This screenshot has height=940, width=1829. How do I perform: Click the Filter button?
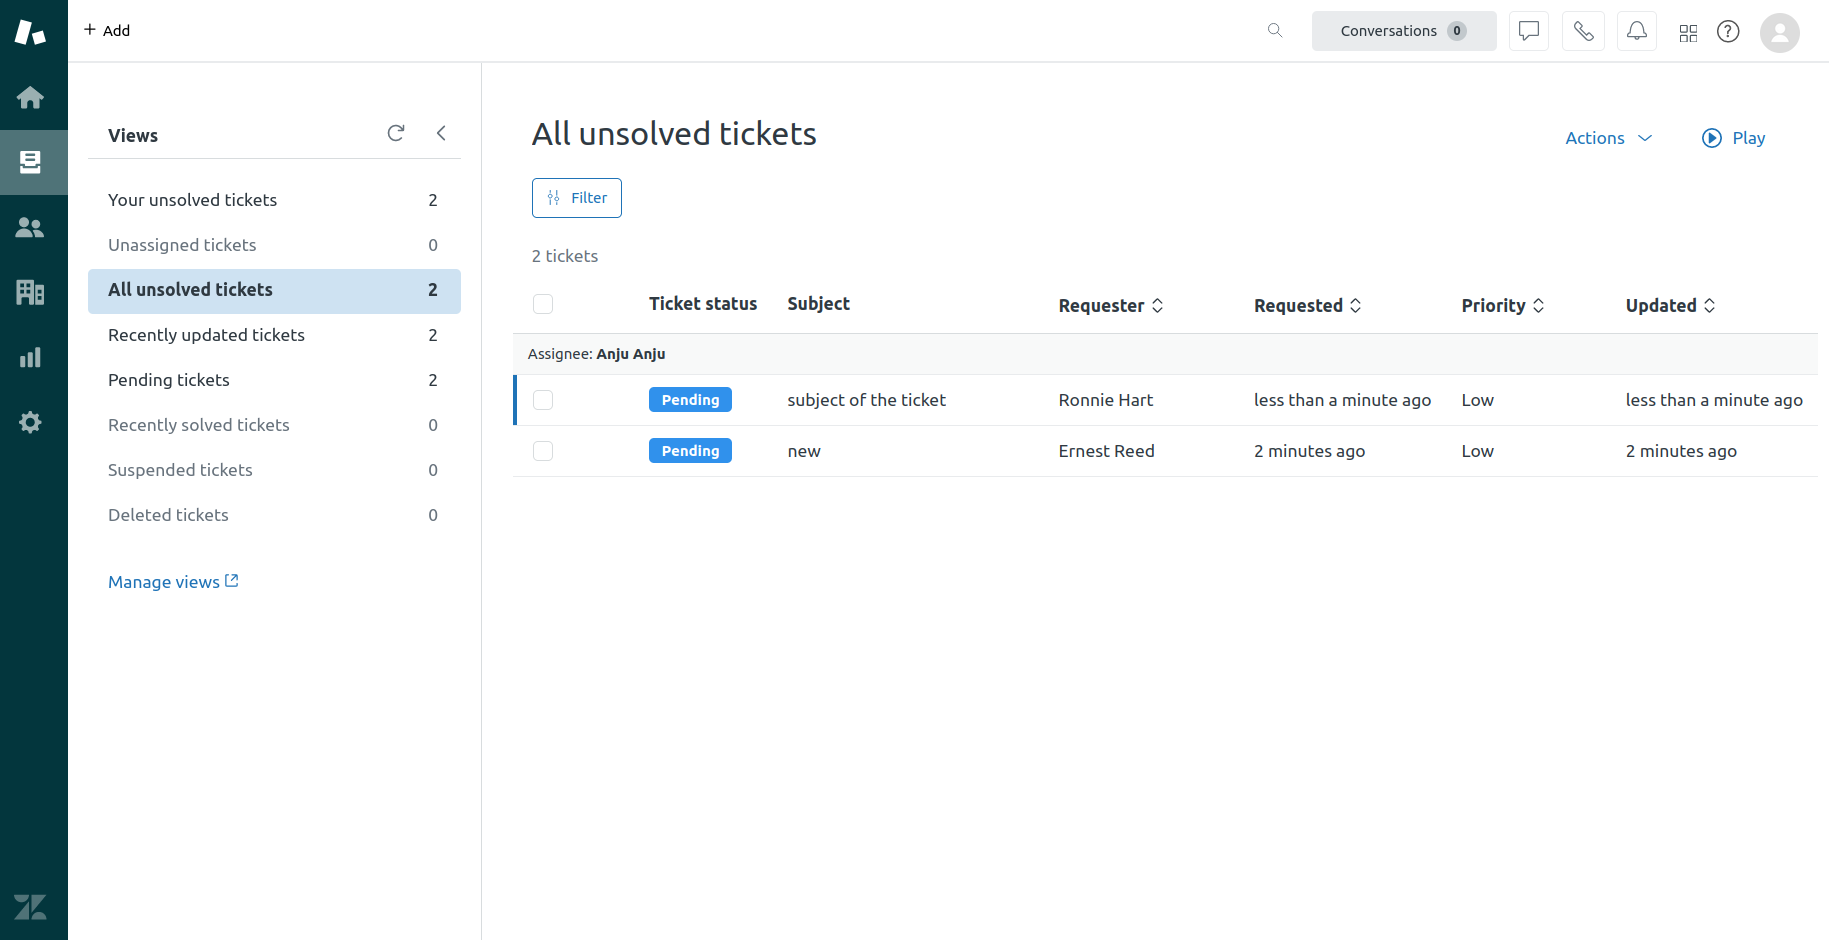point(577,198)
